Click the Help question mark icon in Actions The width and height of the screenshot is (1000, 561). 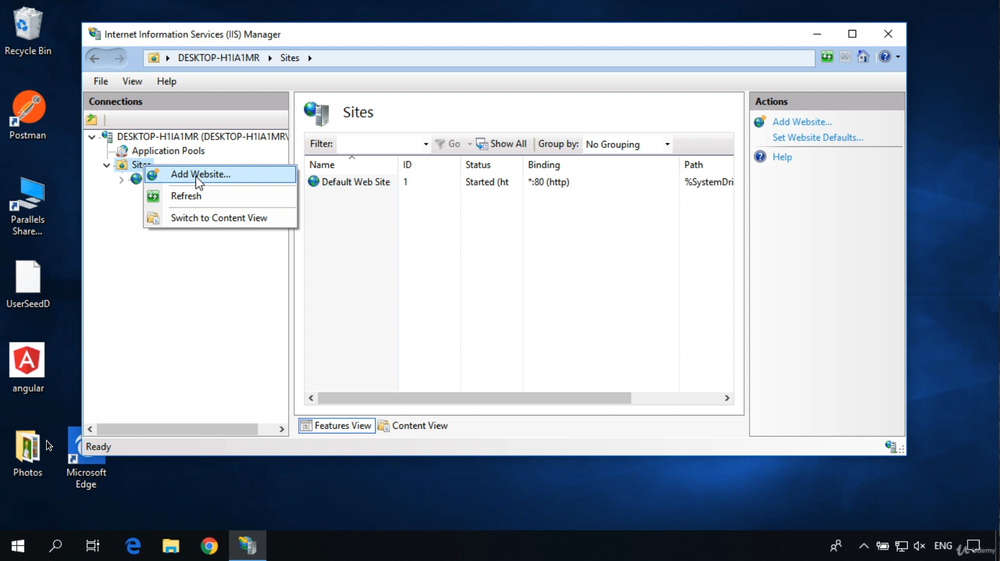tap(760, 157)
